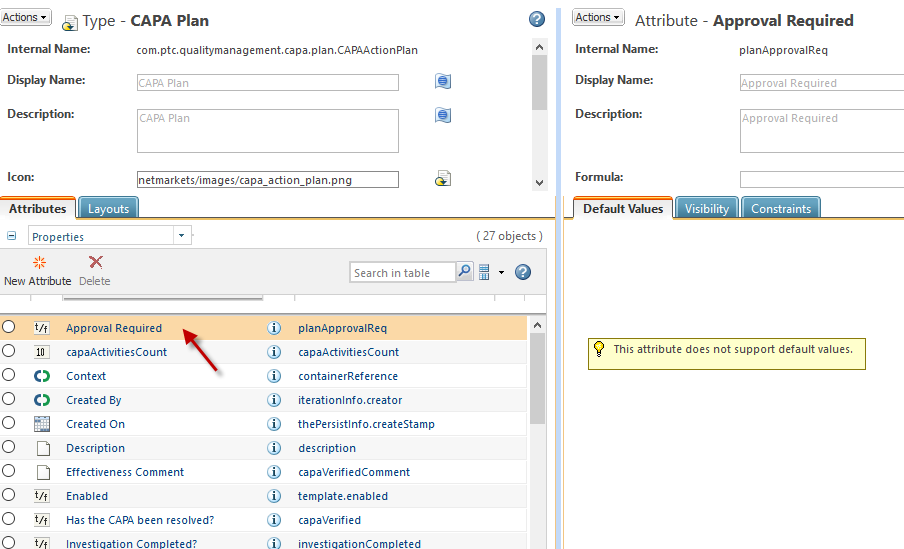The height and width of the screenshot is (549, 904).
Task: Click table view settings icon
Action: point(484,272)
